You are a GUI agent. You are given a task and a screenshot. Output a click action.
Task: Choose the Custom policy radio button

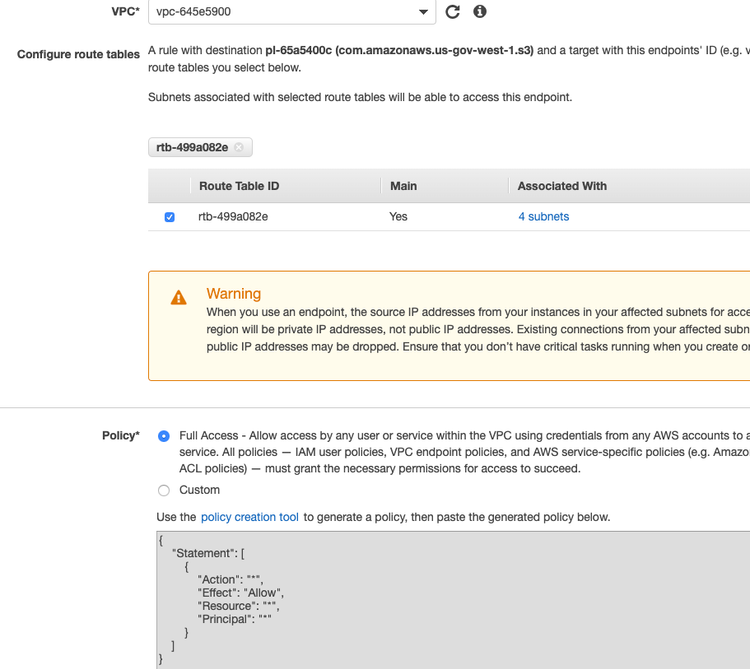point(164,490)
